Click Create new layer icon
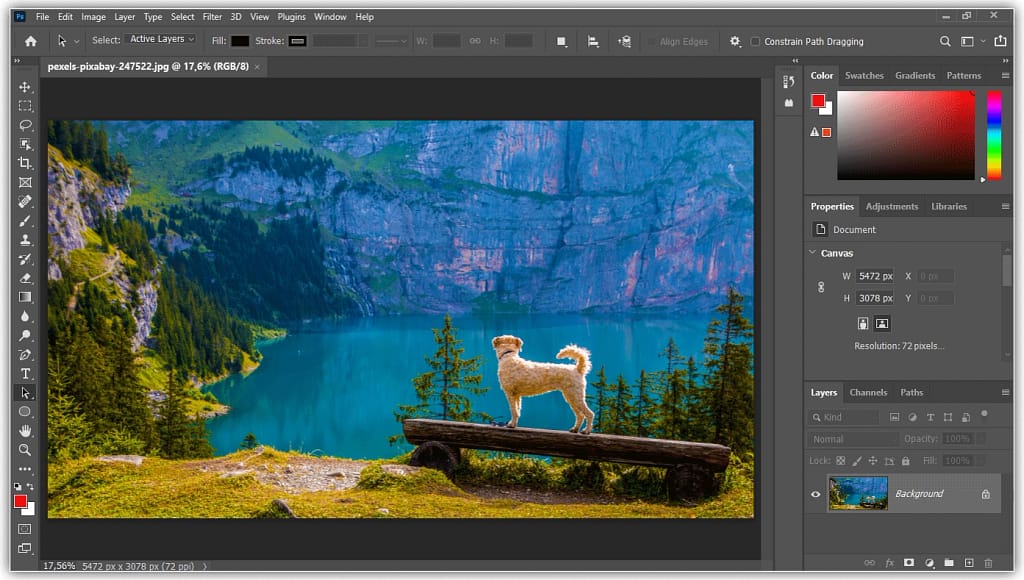1024x580 pixels. (x=969, y=562)
